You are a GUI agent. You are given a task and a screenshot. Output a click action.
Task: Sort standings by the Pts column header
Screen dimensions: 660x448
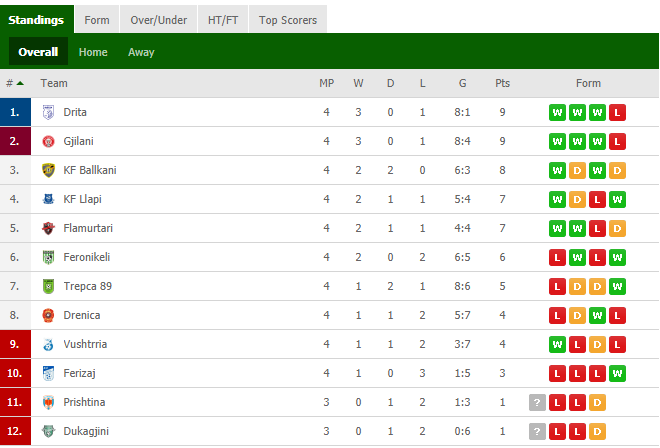[x=502, y=83]
